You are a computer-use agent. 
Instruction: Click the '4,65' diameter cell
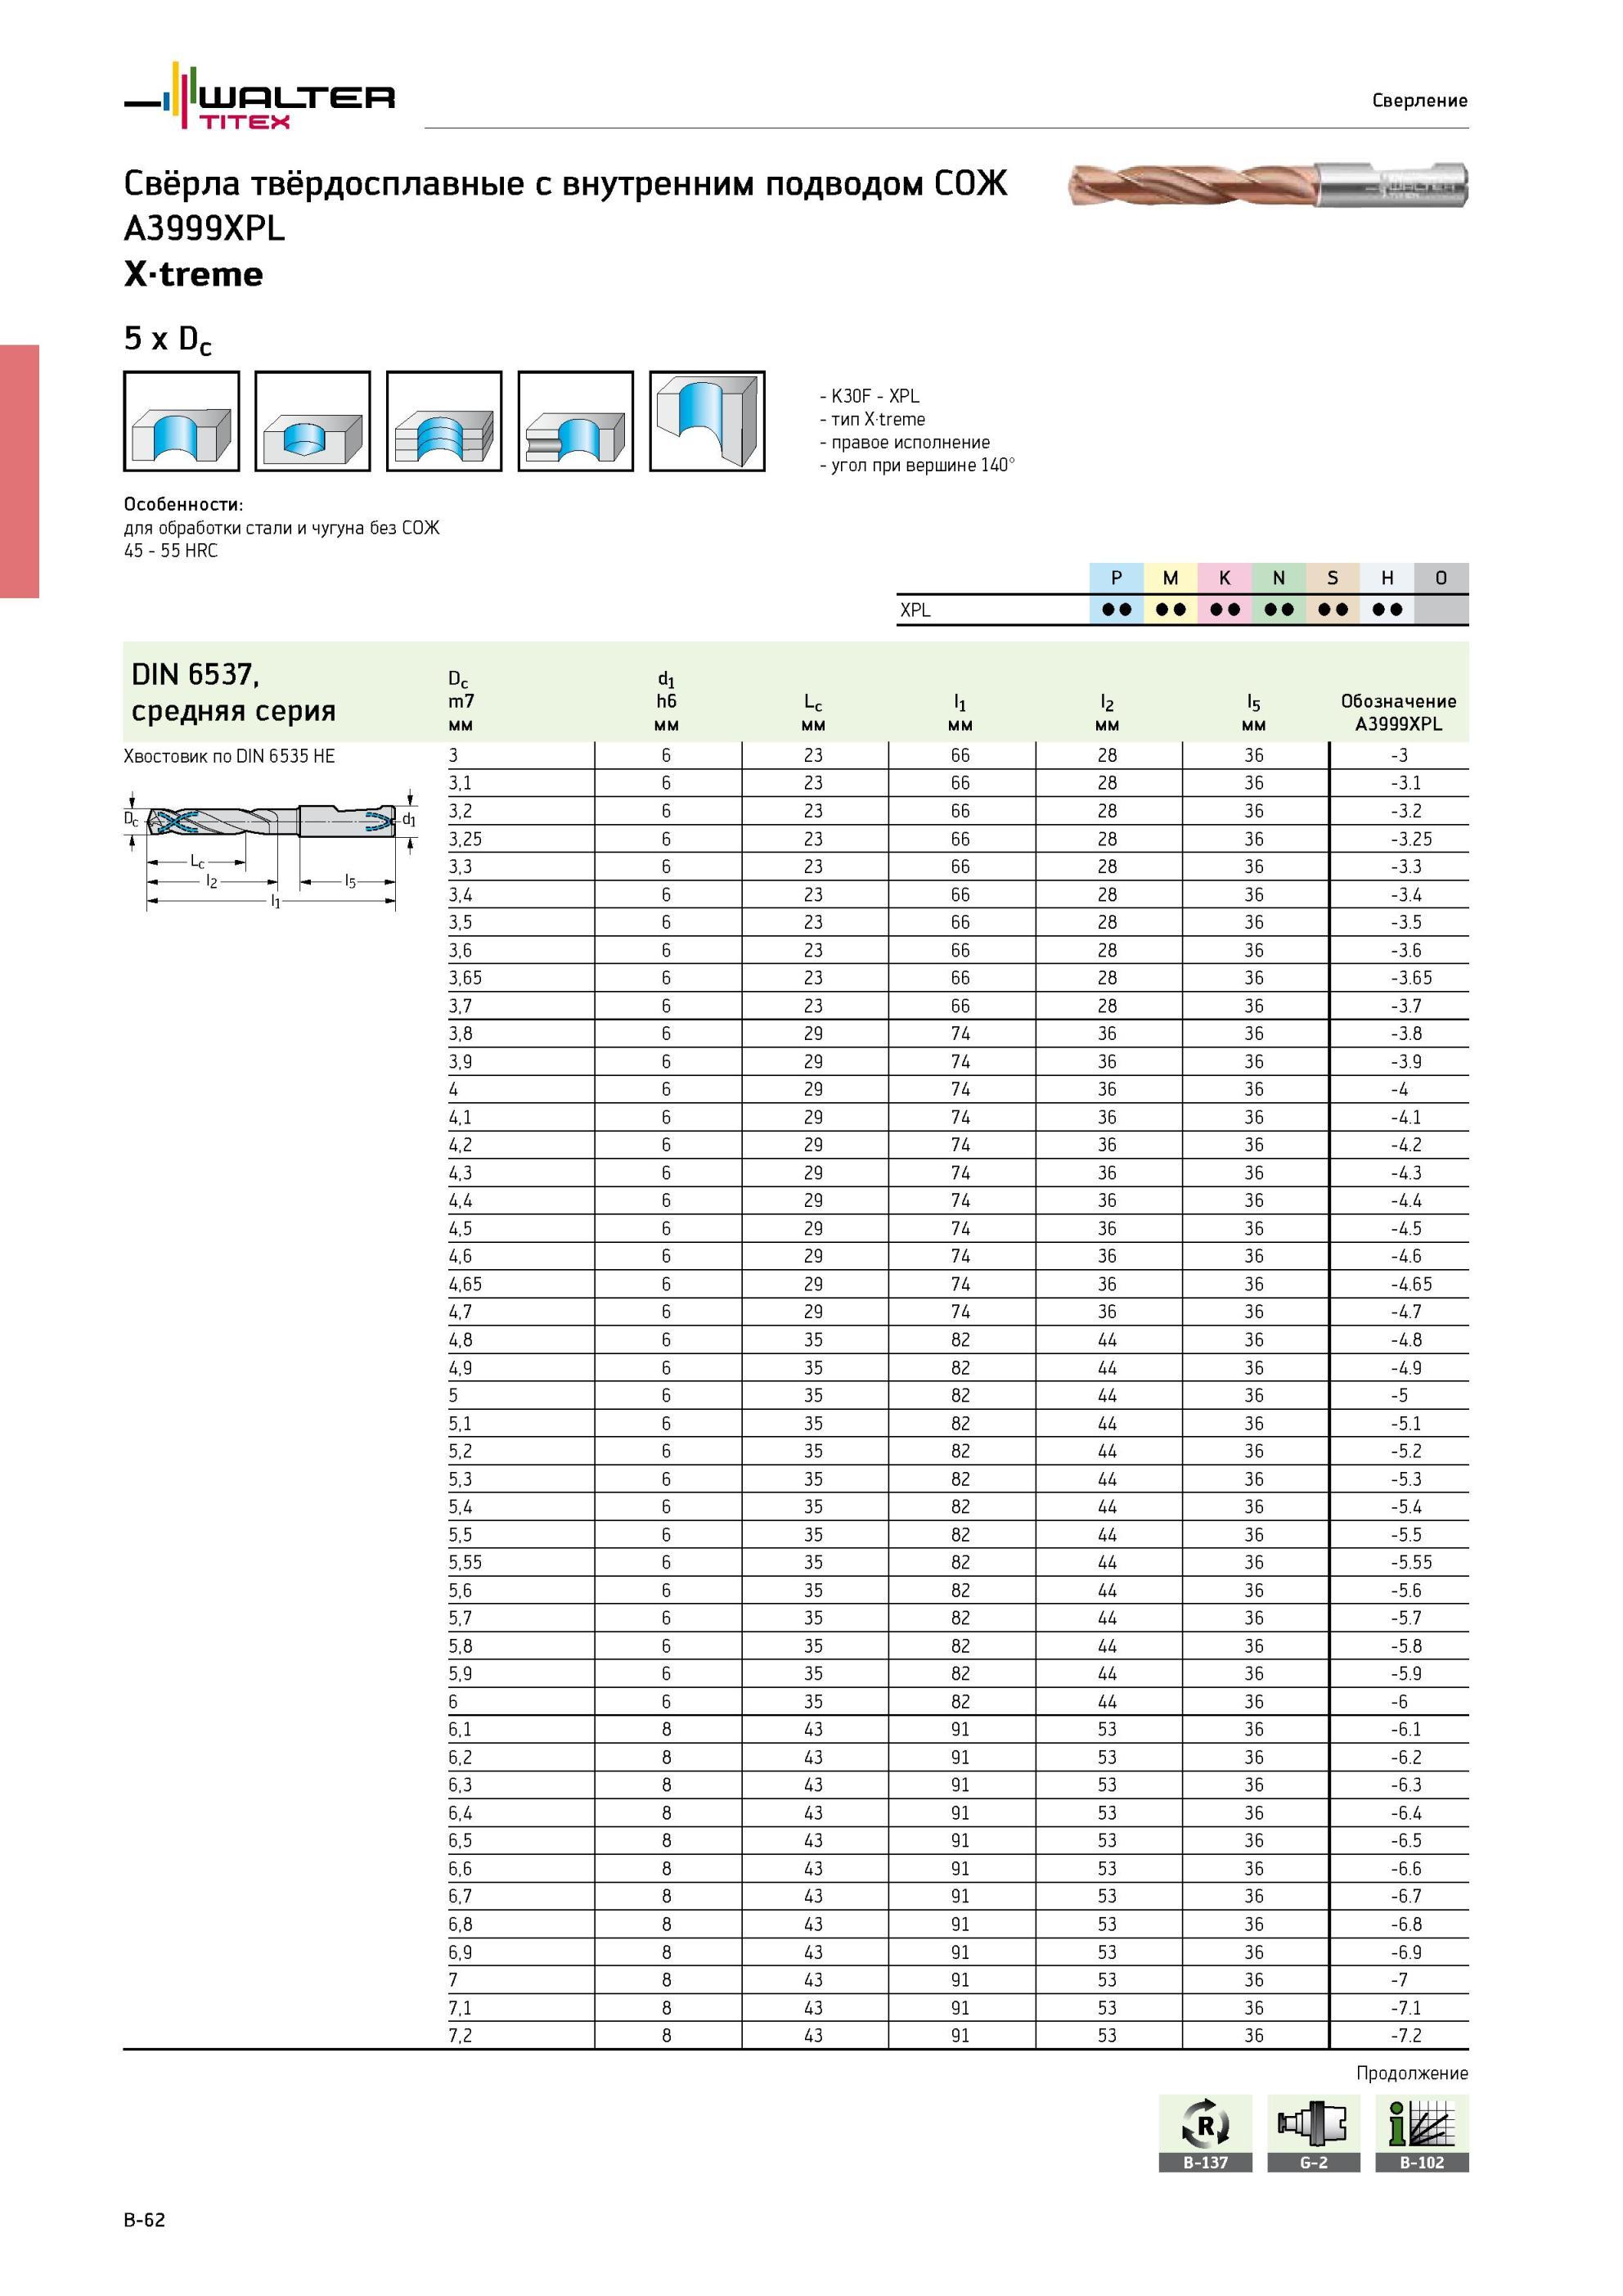[465, 1284]
